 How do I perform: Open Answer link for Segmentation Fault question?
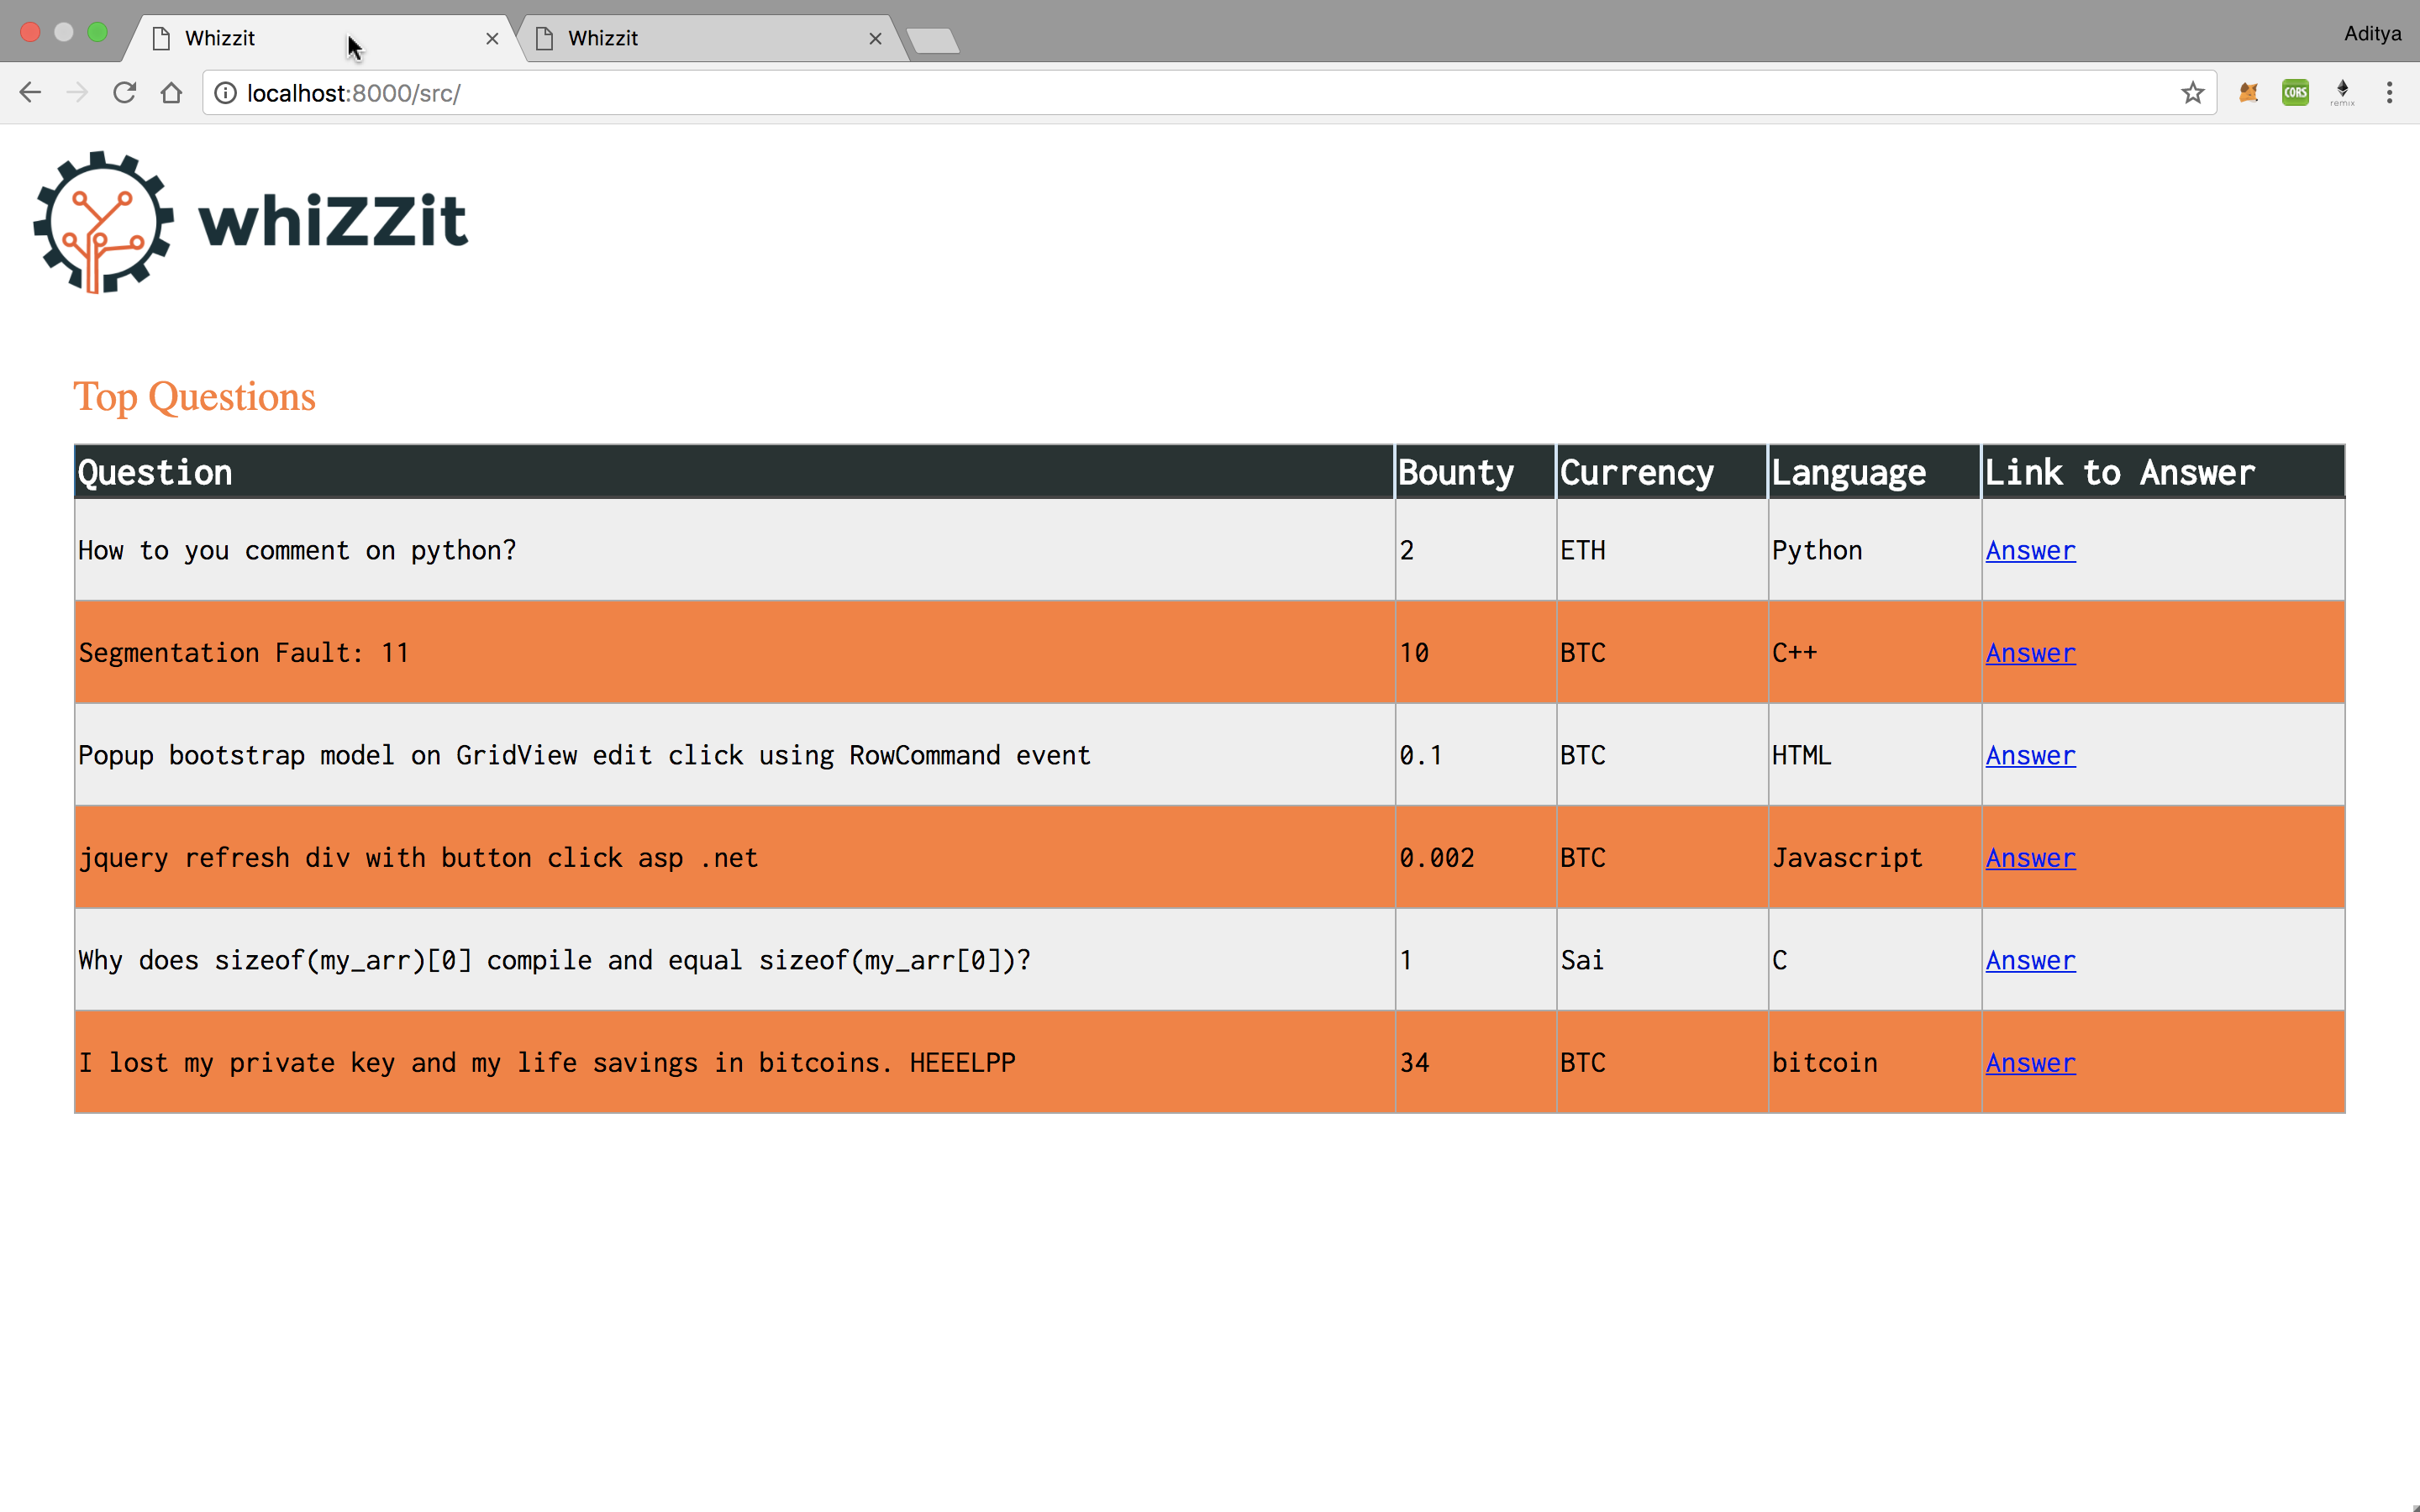click(2030, 653)
